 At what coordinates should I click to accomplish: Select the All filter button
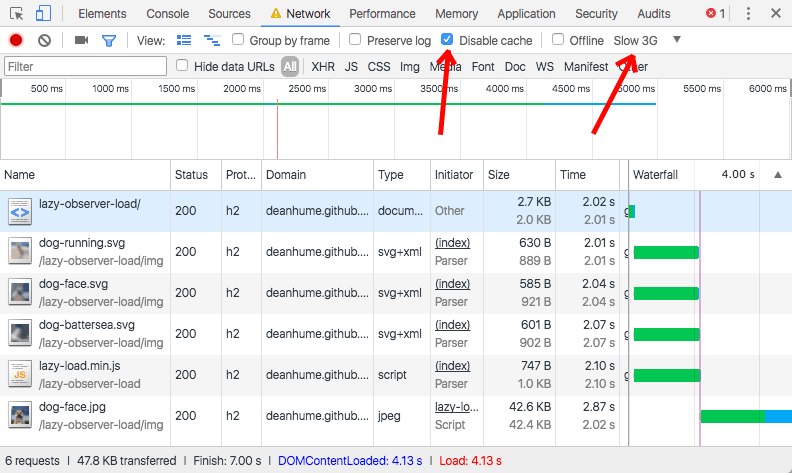pos(290,67)
